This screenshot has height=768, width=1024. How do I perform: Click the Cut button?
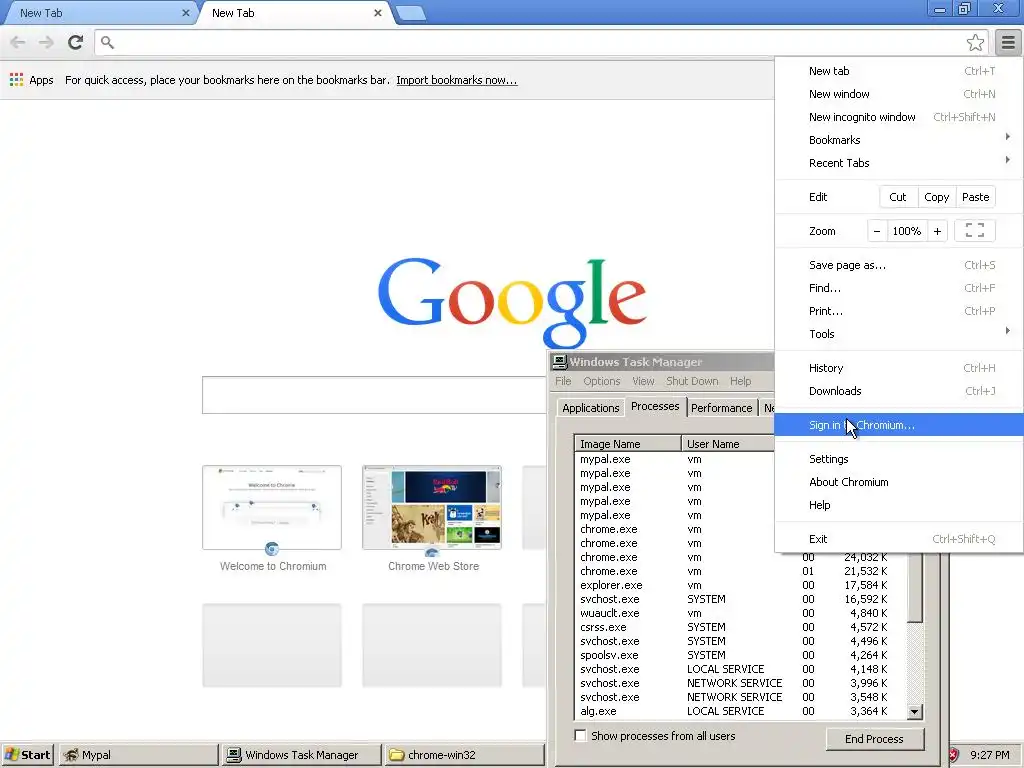pos(898,197)
